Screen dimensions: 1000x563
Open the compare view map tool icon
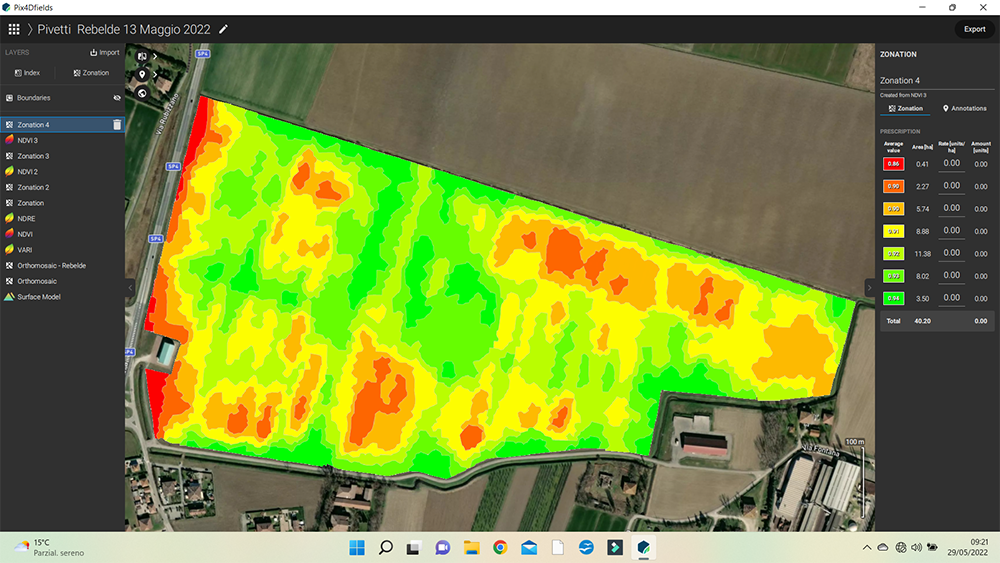(x=142, y=56)
